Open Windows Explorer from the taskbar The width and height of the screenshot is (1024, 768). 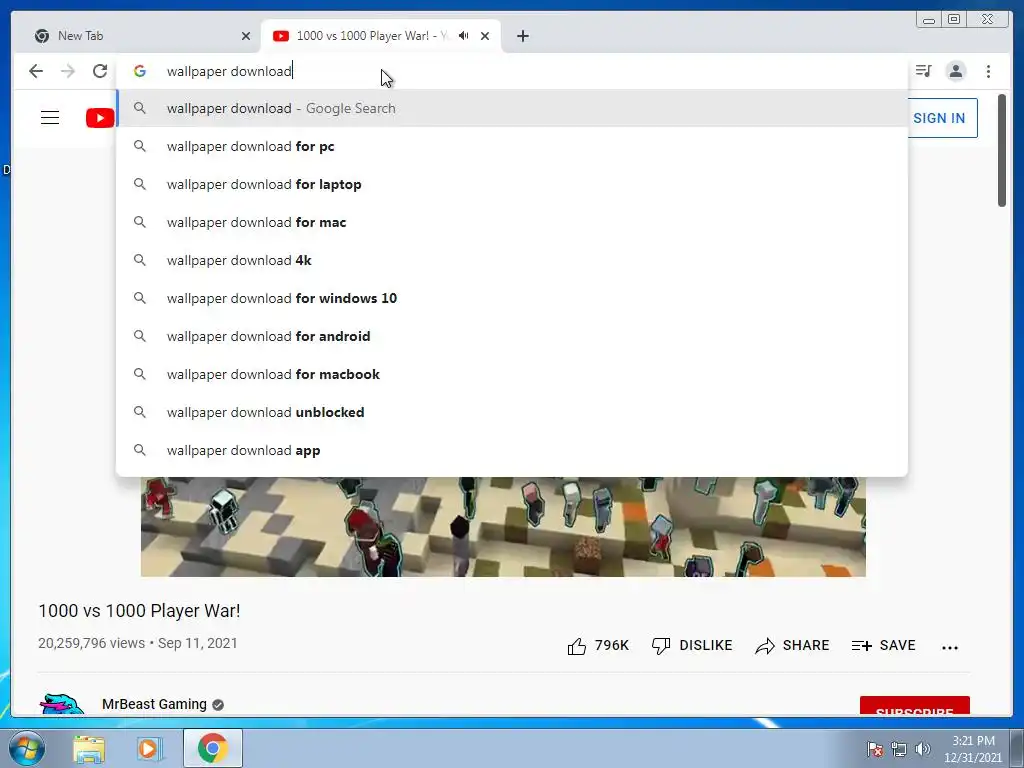tap(89, 748)
